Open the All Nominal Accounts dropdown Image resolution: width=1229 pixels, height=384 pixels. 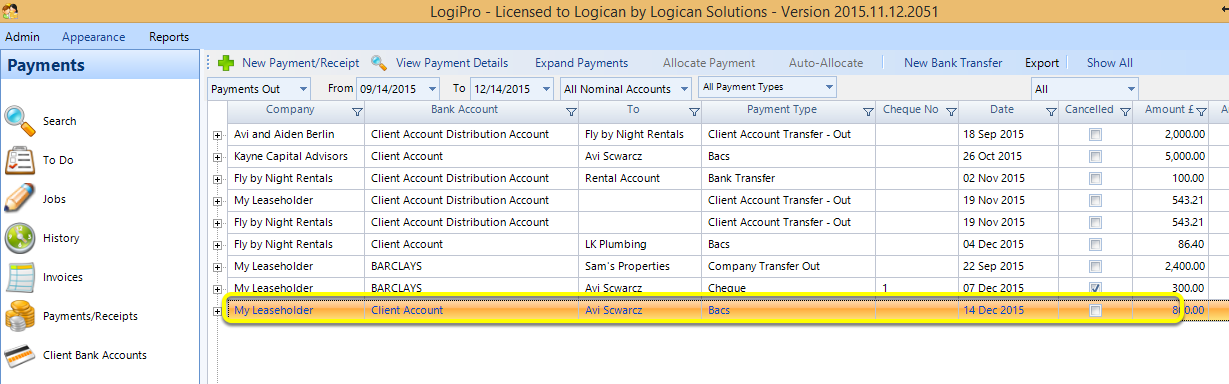tap(683, 89)
